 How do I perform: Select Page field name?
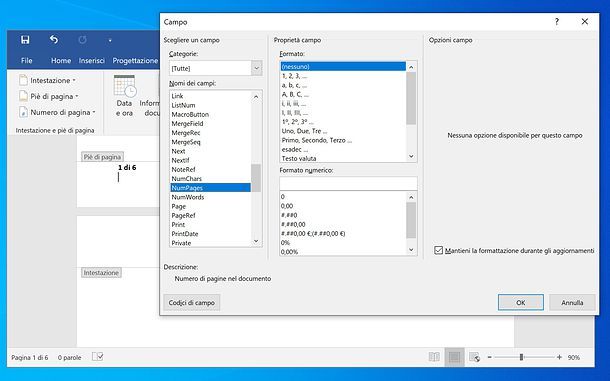click(210, 207)
